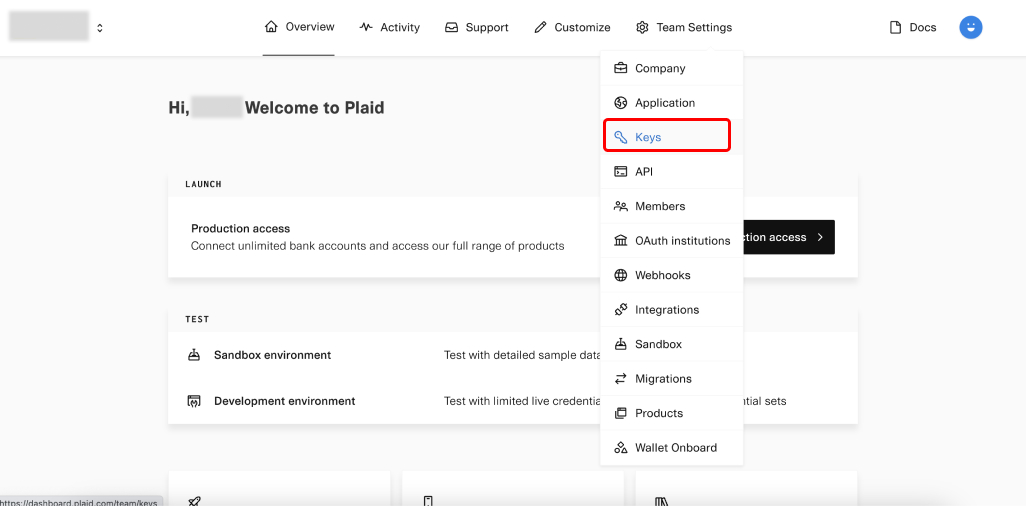Collapse the Team Settings dropdown menu

coord(684,28)
